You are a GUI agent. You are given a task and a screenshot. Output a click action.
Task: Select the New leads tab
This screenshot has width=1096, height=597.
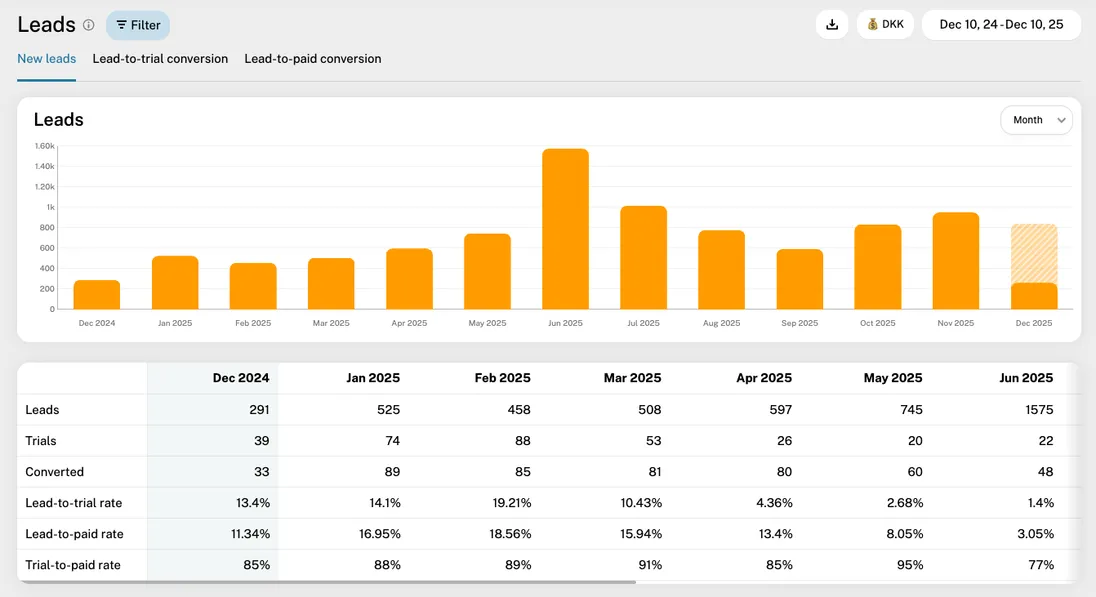46,59
